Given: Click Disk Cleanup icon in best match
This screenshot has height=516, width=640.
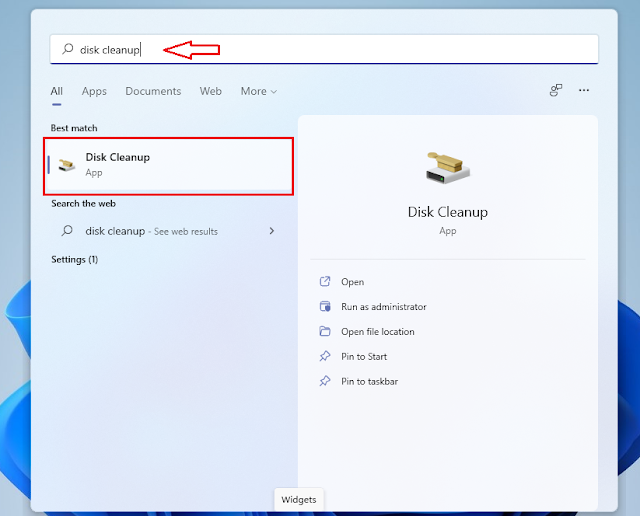Looking at the screenshot, I should pyautogui.click(x=67, y=165).
